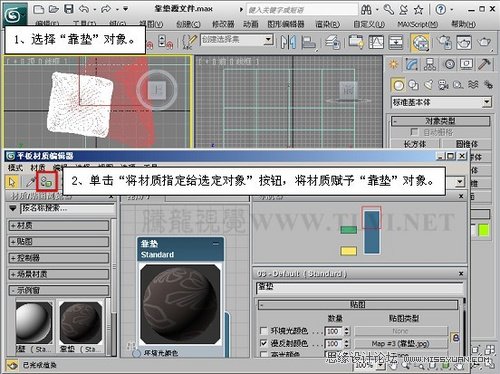
Task: Open the 图形编辑器 menu
Action: [x=286, y=24]
